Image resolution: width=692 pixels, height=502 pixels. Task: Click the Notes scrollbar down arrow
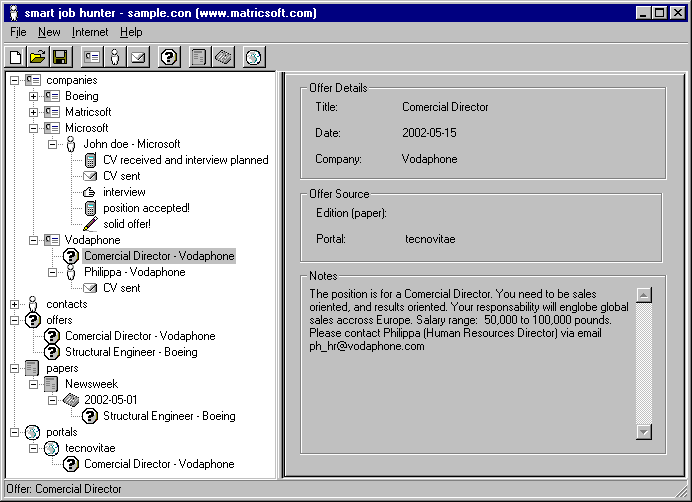point(644,432)
